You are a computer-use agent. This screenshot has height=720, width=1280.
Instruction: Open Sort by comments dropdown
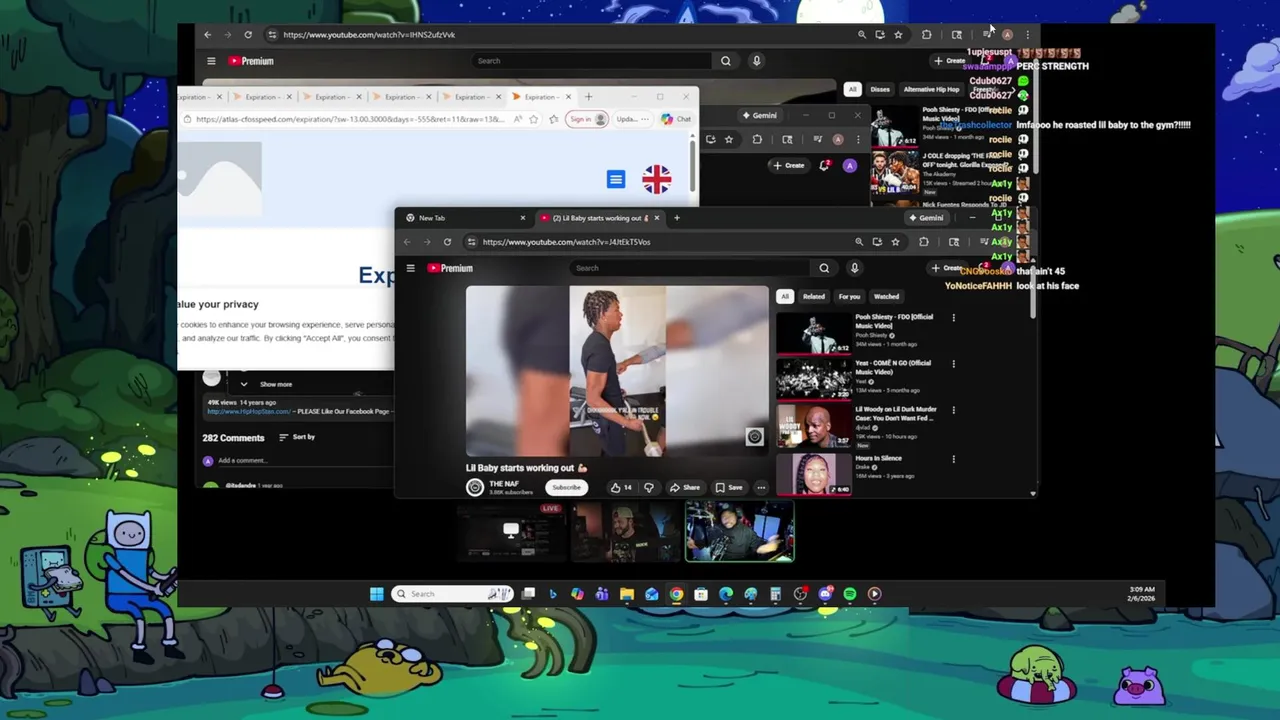click(x=297, y=437)
